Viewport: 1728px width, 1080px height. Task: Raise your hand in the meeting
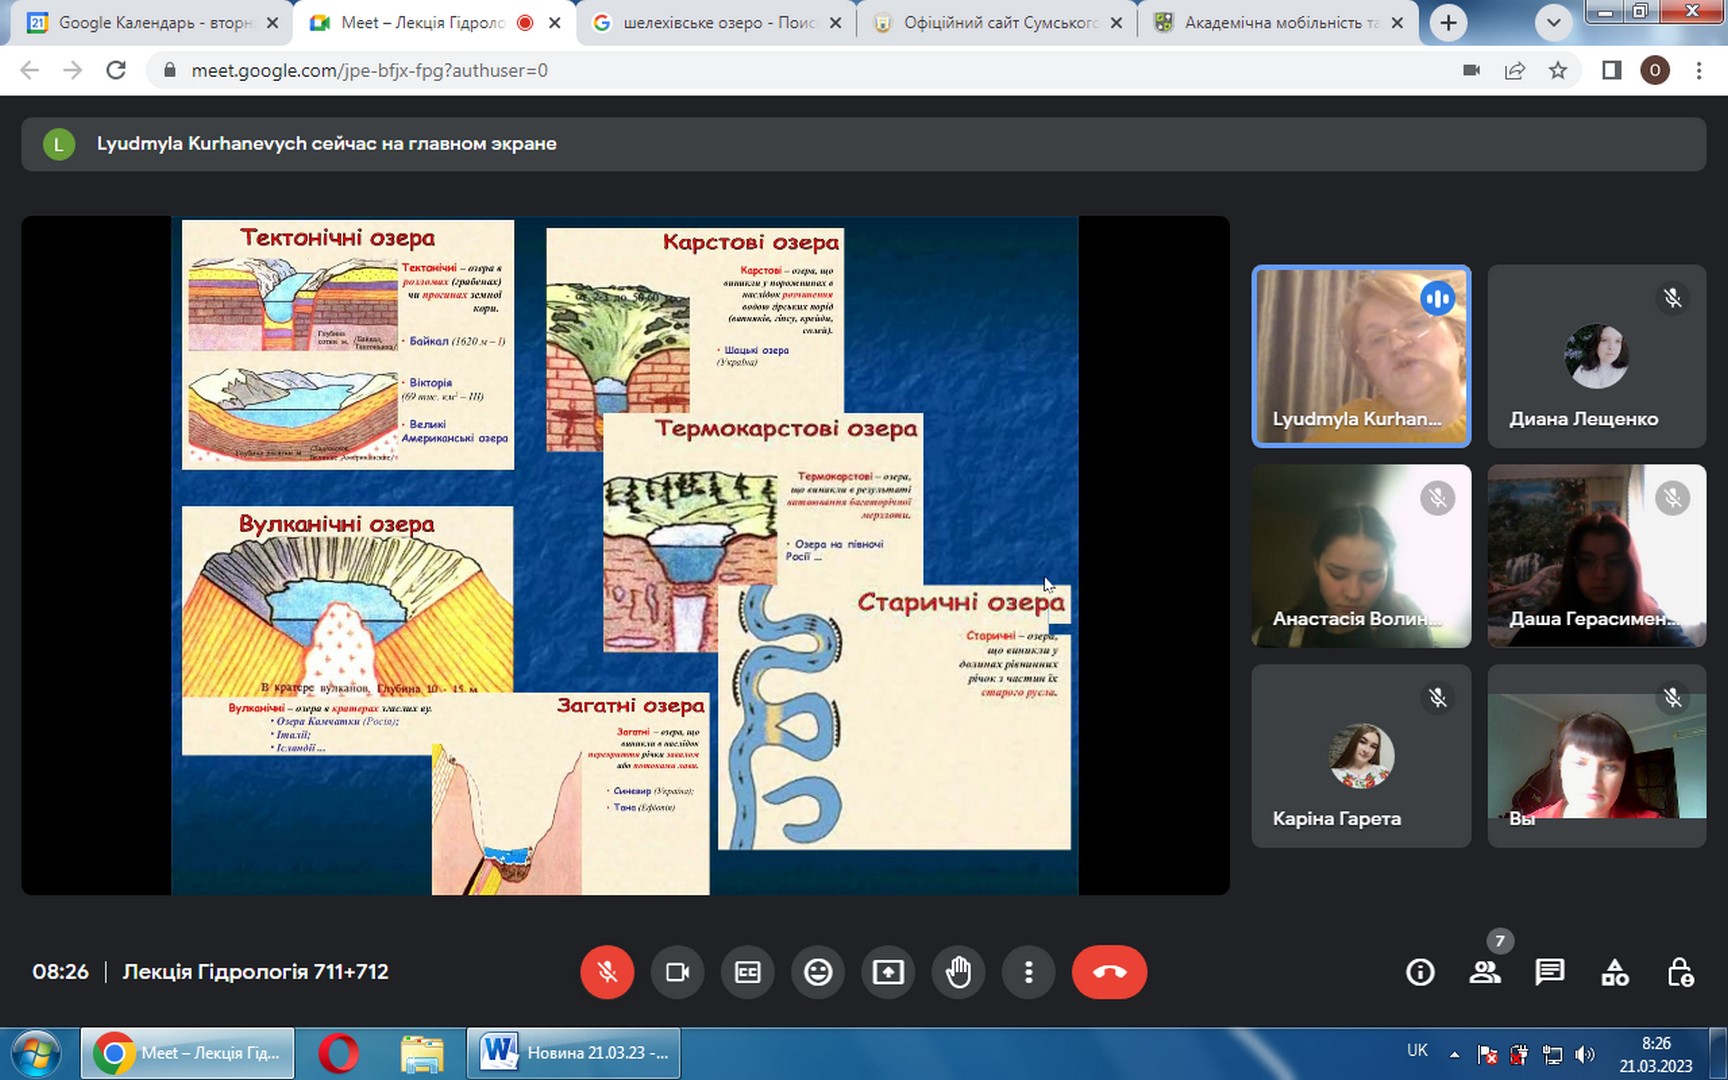coord(958,972)
